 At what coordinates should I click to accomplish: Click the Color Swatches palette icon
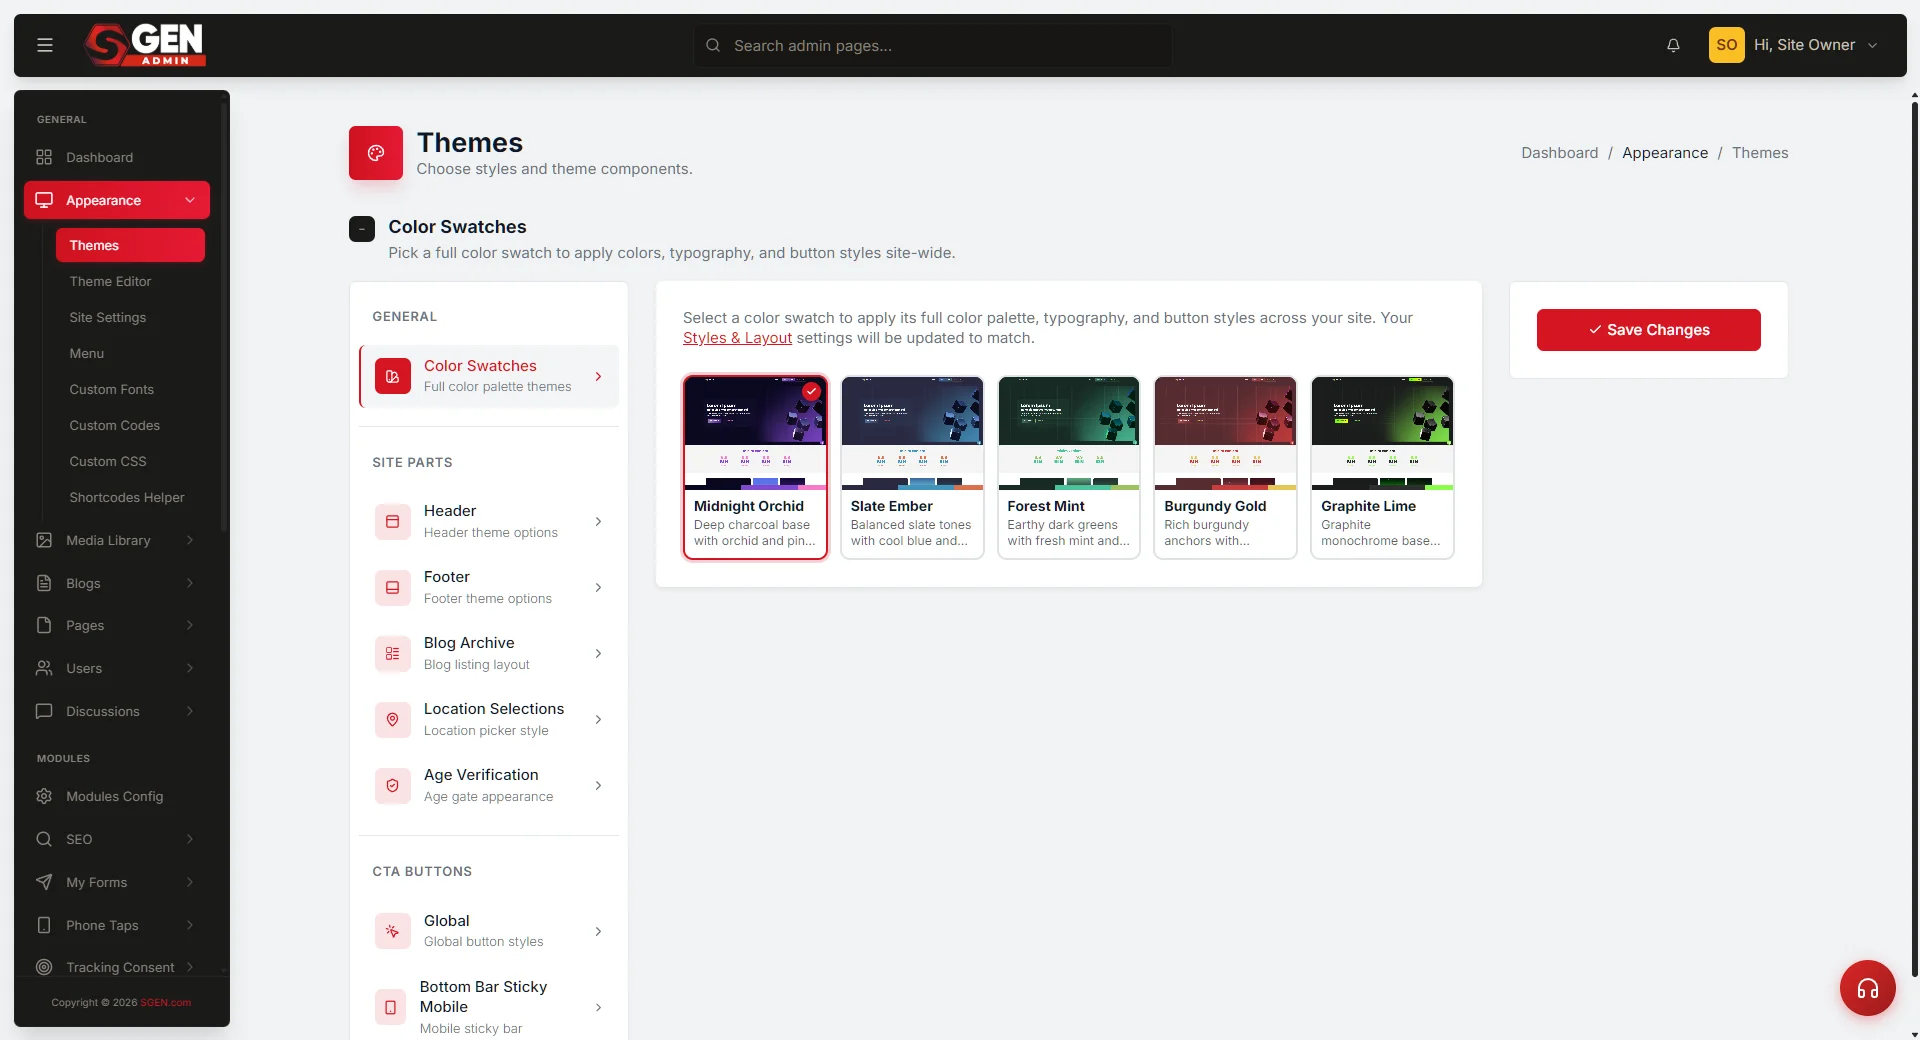coord(392,377)
